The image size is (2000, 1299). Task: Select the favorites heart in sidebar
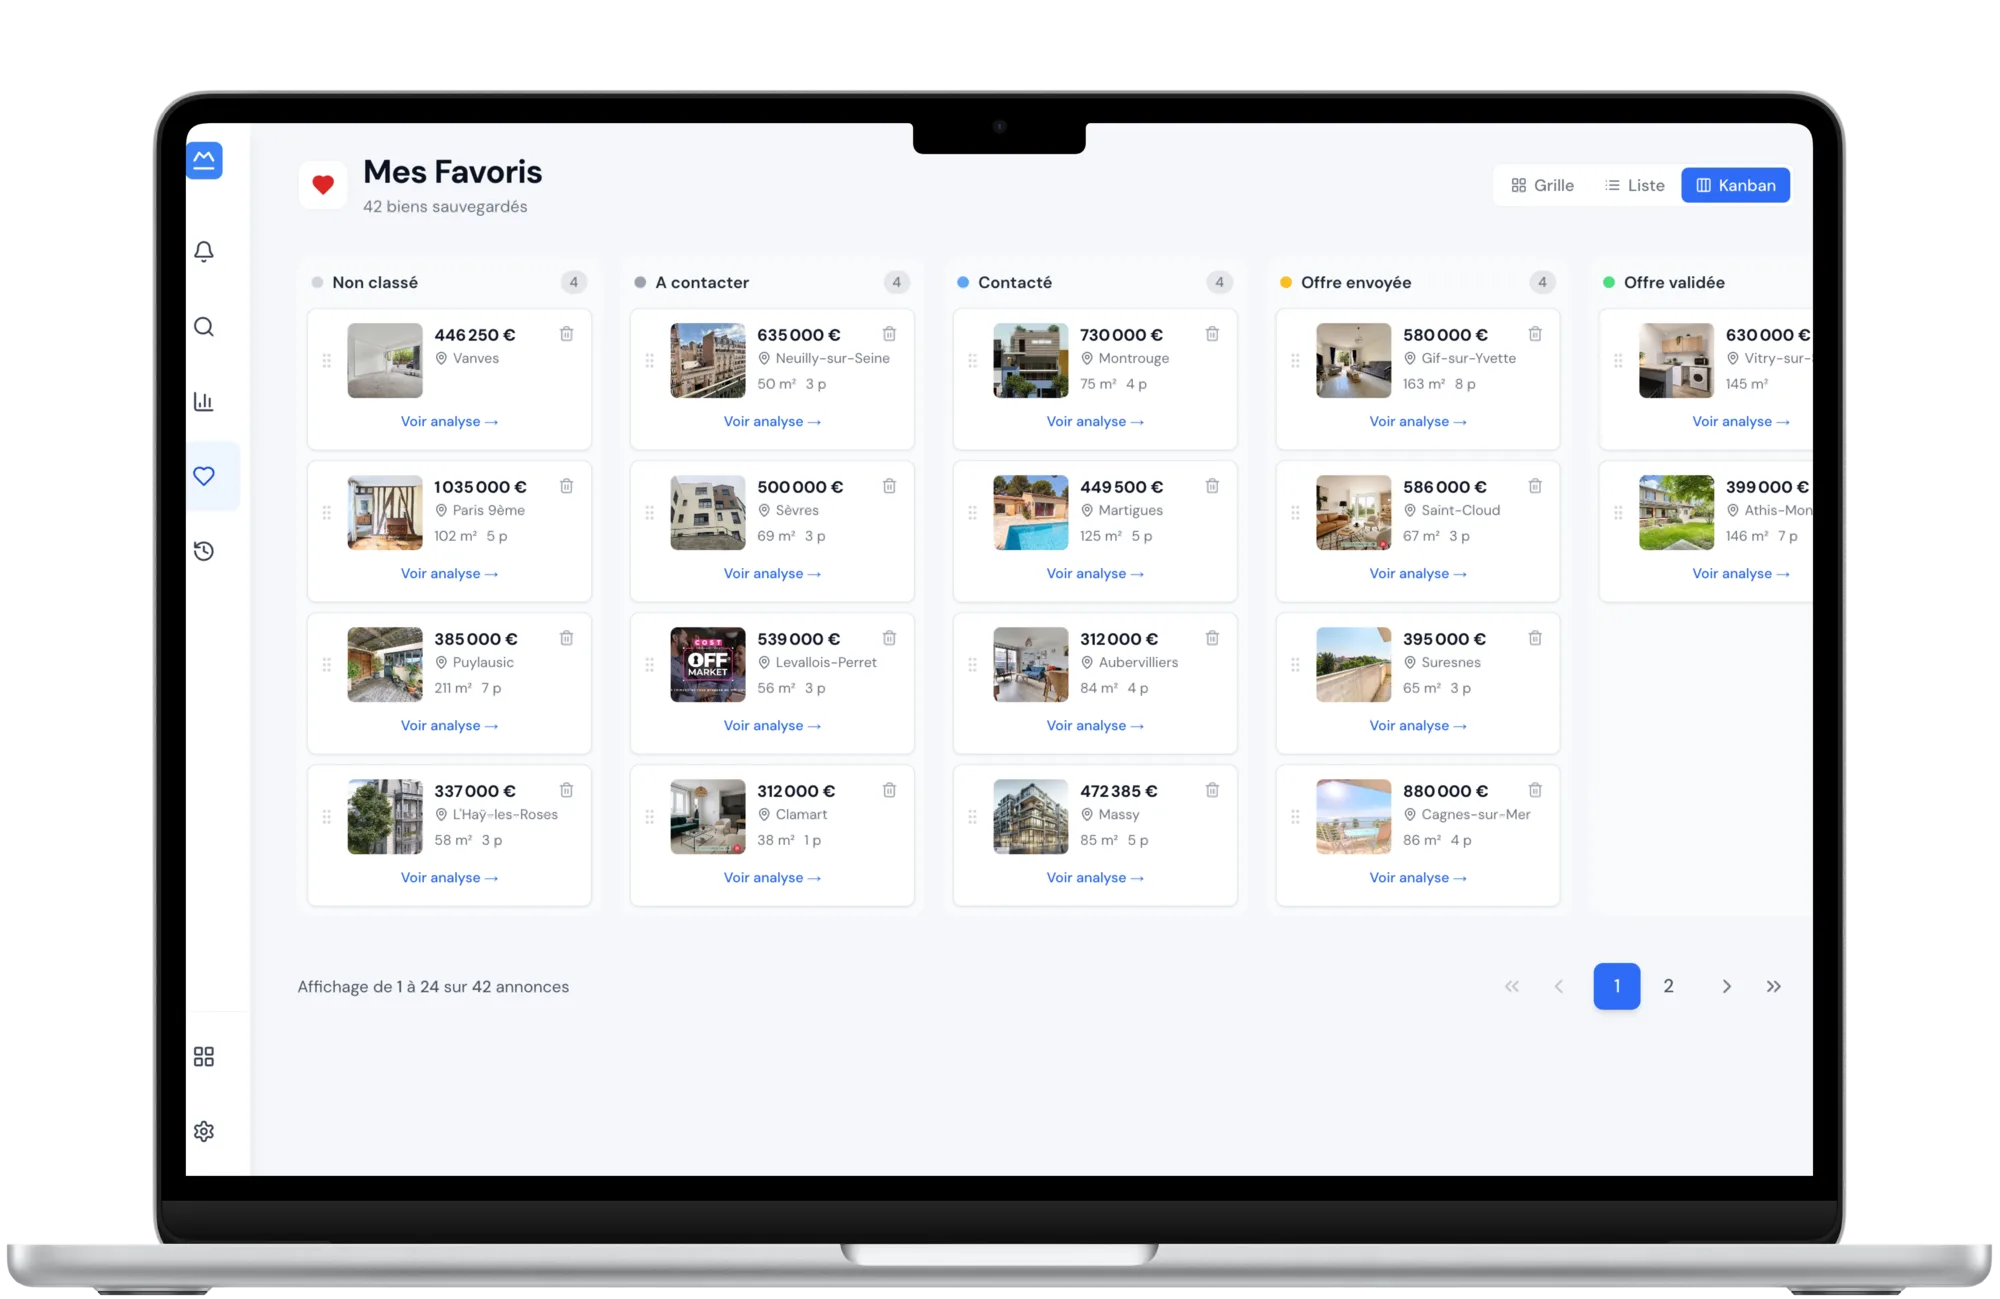[x=204, y=476]
